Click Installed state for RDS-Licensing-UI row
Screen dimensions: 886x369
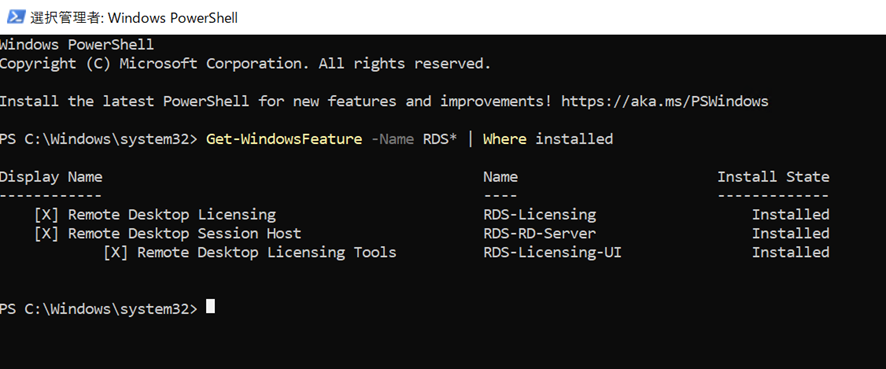(x=791, y=252)
